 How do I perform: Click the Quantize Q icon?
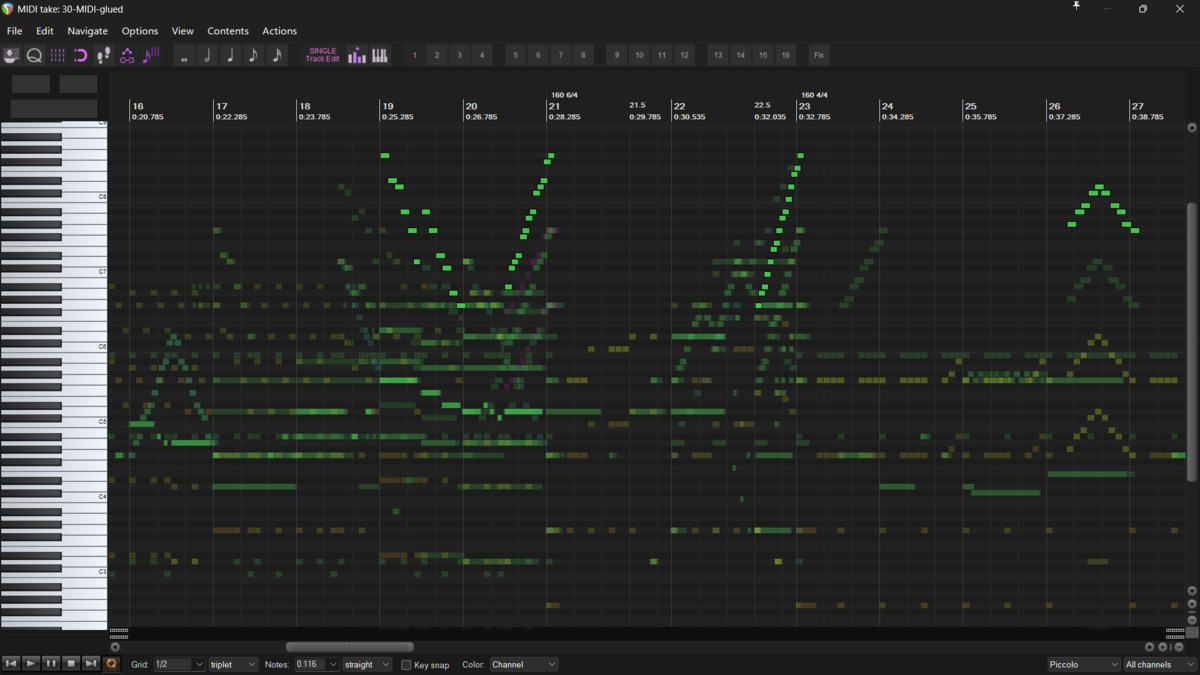34,56
